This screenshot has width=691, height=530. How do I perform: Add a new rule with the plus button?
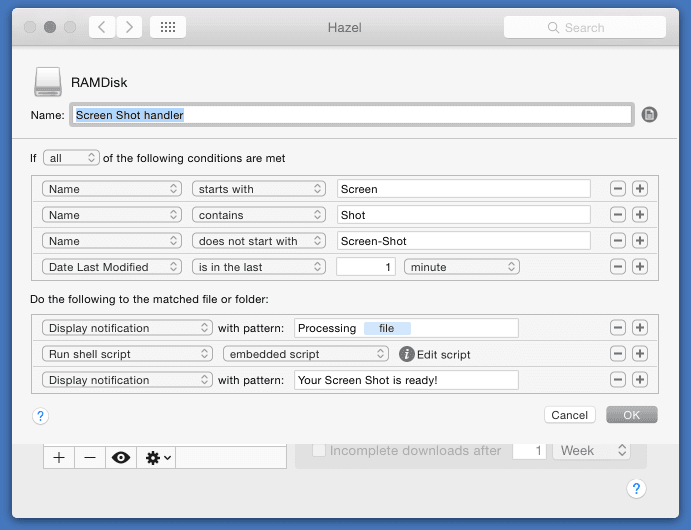coord(59,457)
